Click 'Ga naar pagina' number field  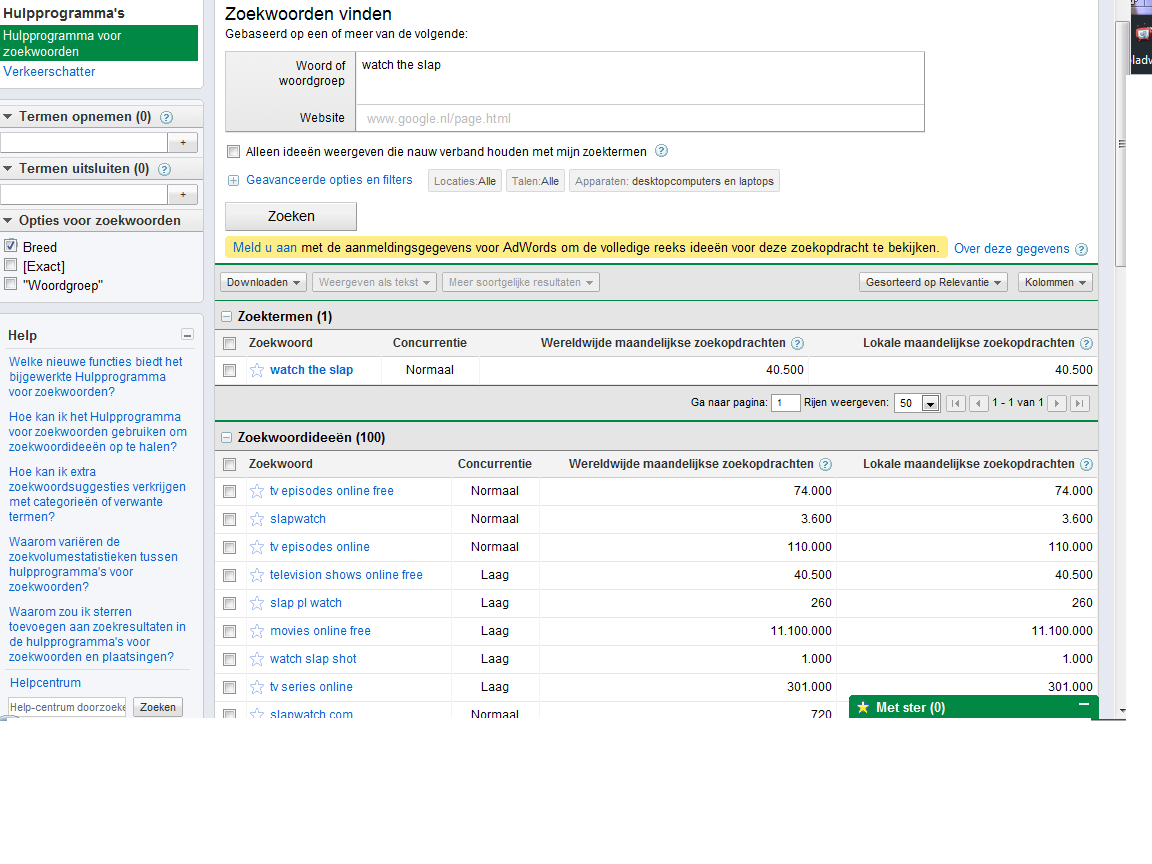coord(785,403)
